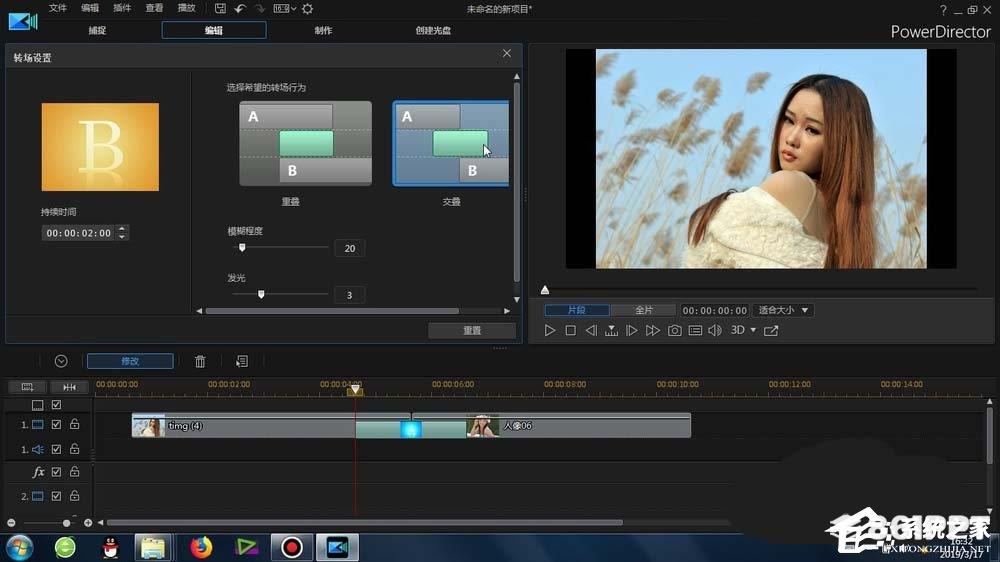
Task: Click the fast forward button
Action: [x=652, y=330]
